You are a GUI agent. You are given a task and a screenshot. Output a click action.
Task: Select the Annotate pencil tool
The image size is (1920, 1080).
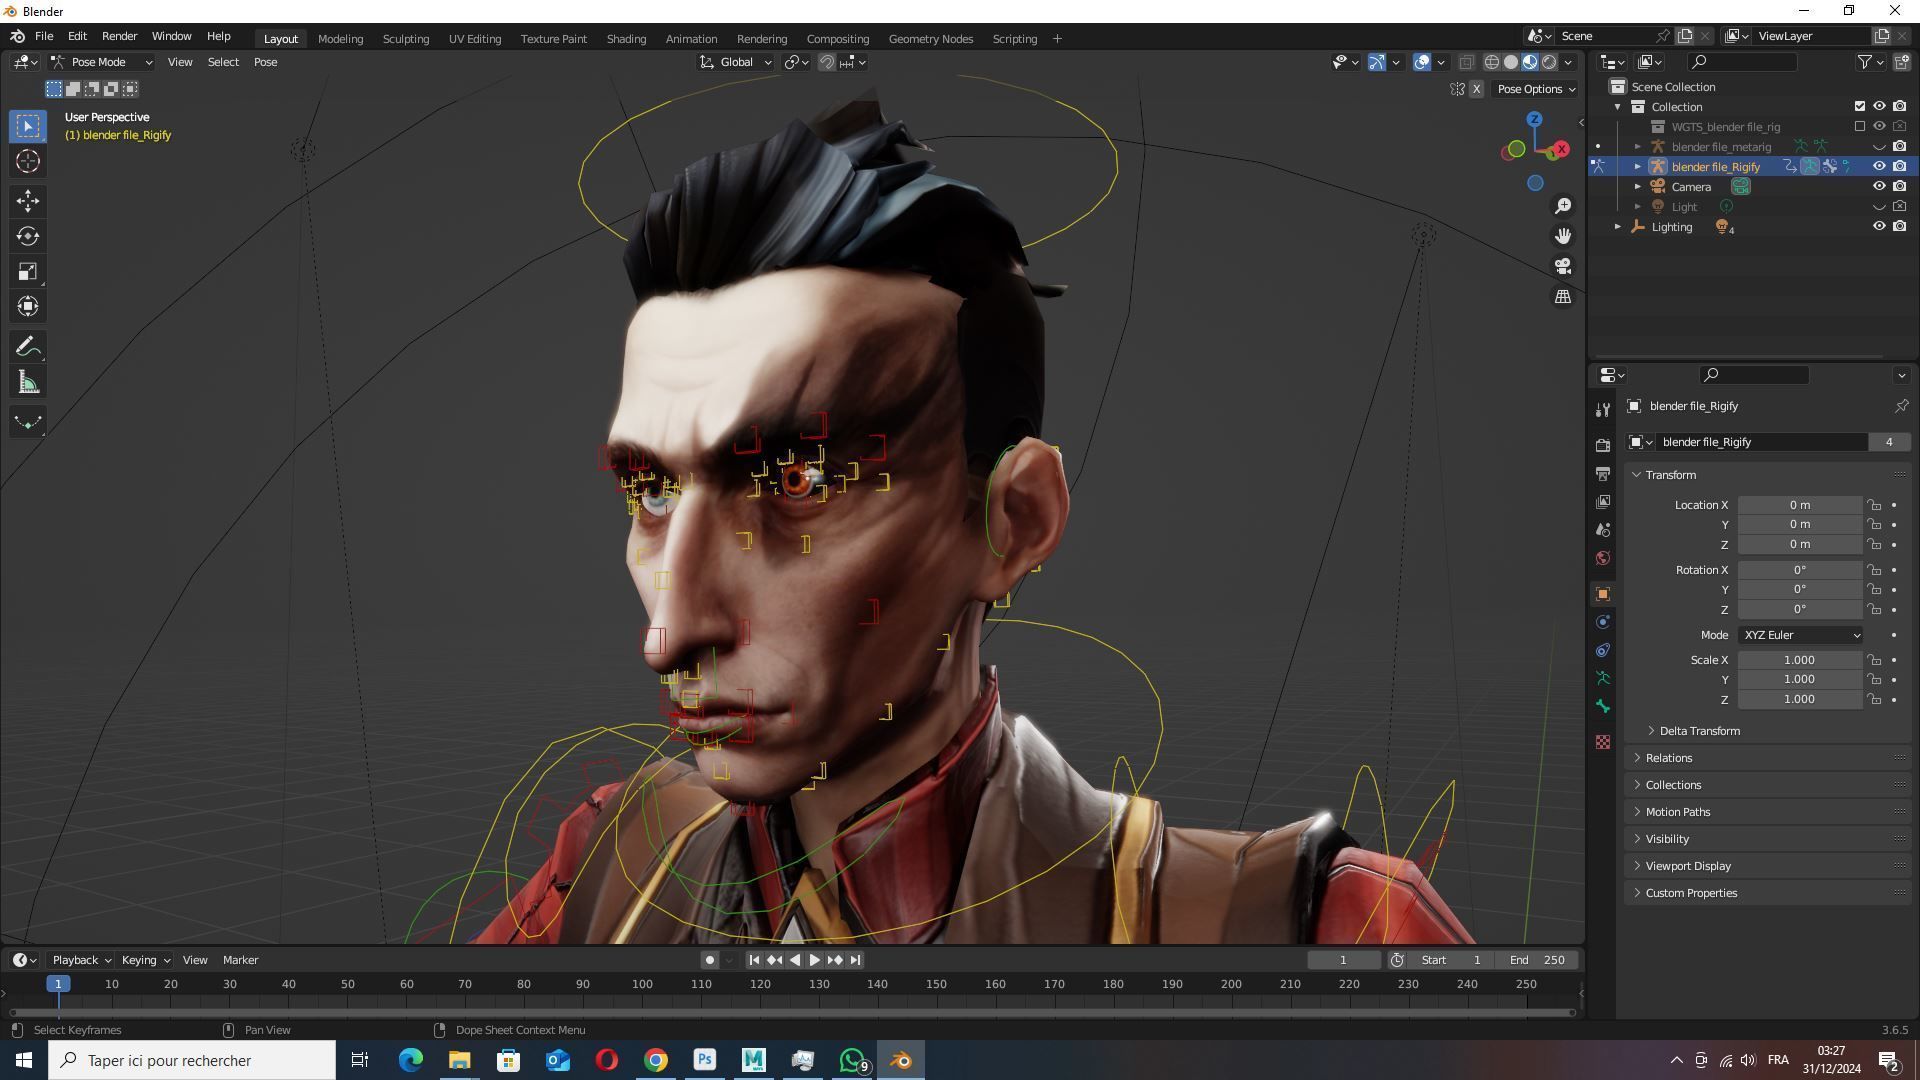[28, 347]
